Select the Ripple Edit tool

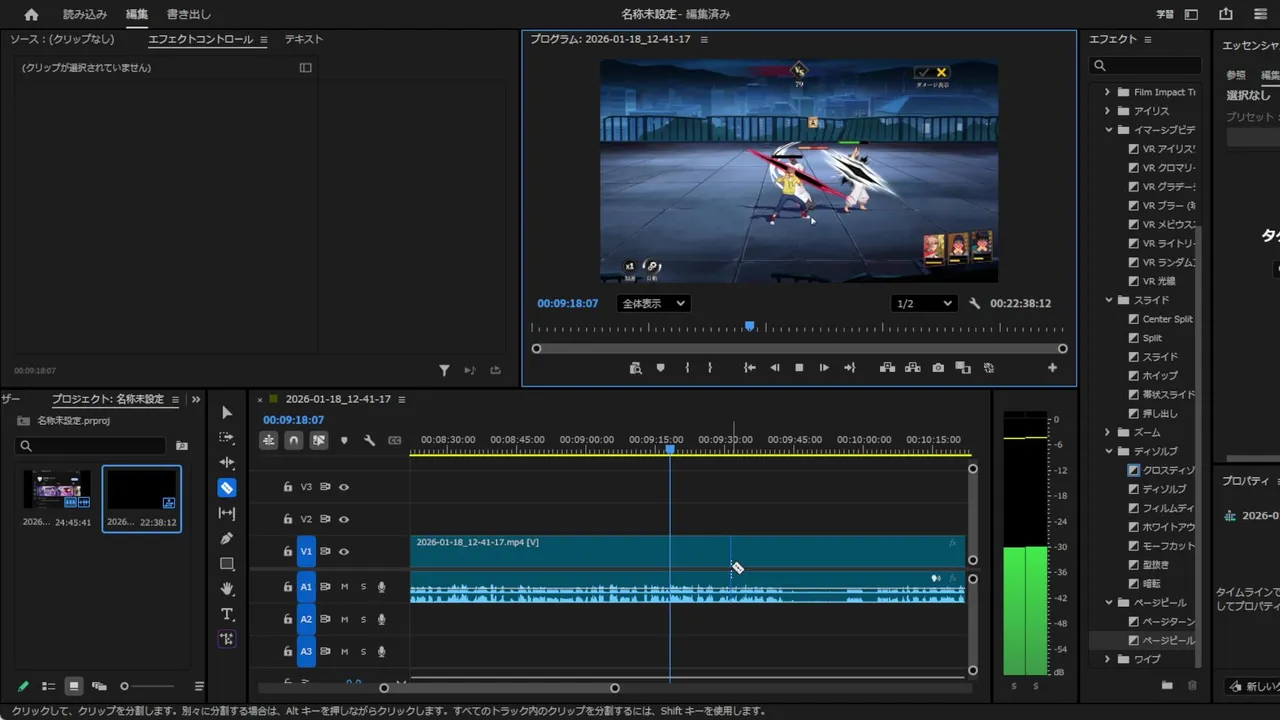[x=227, y=463]
